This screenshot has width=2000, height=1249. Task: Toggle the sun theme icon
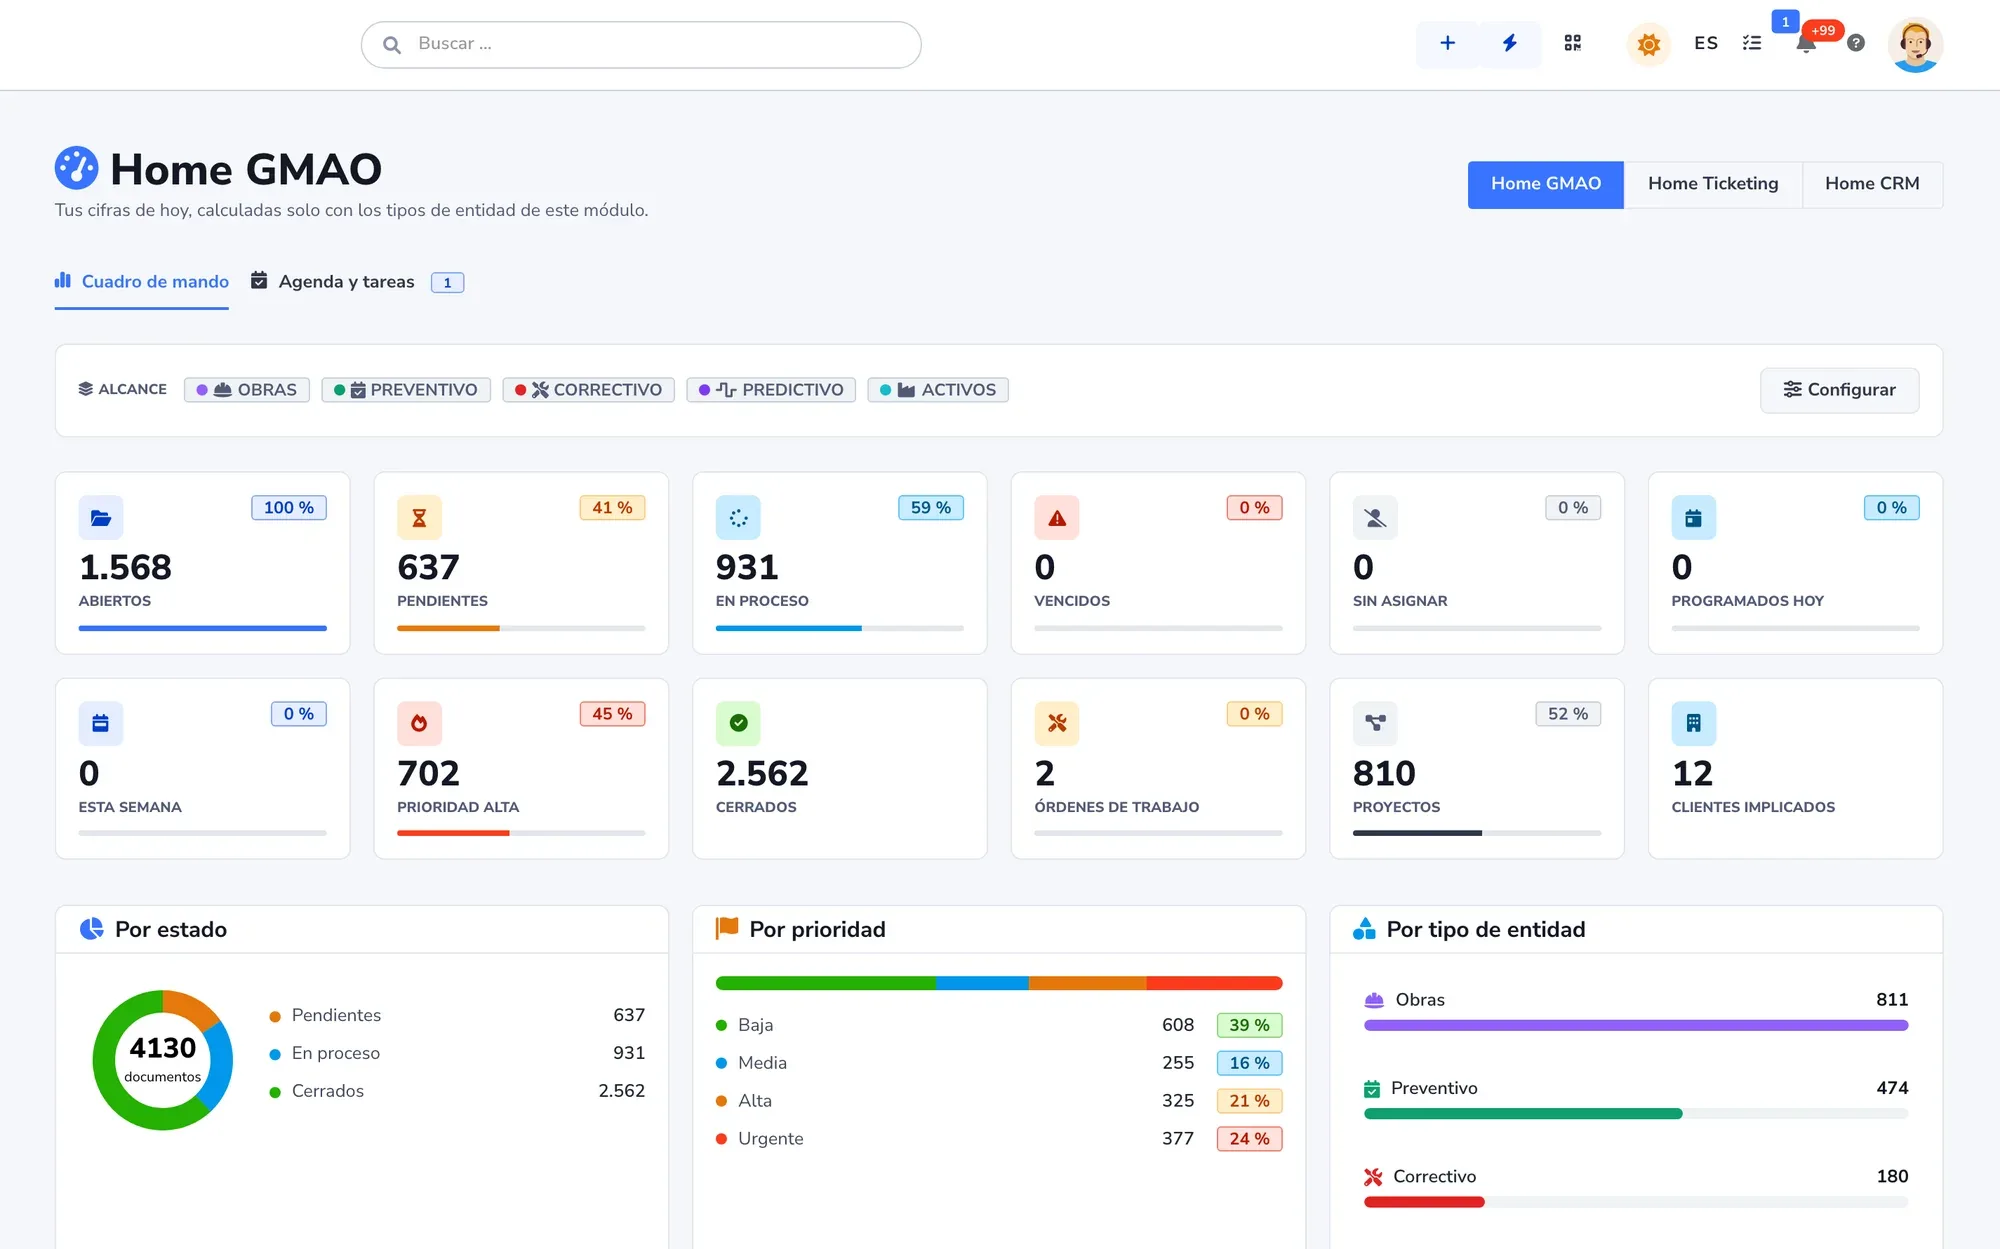coord(1649,44)
